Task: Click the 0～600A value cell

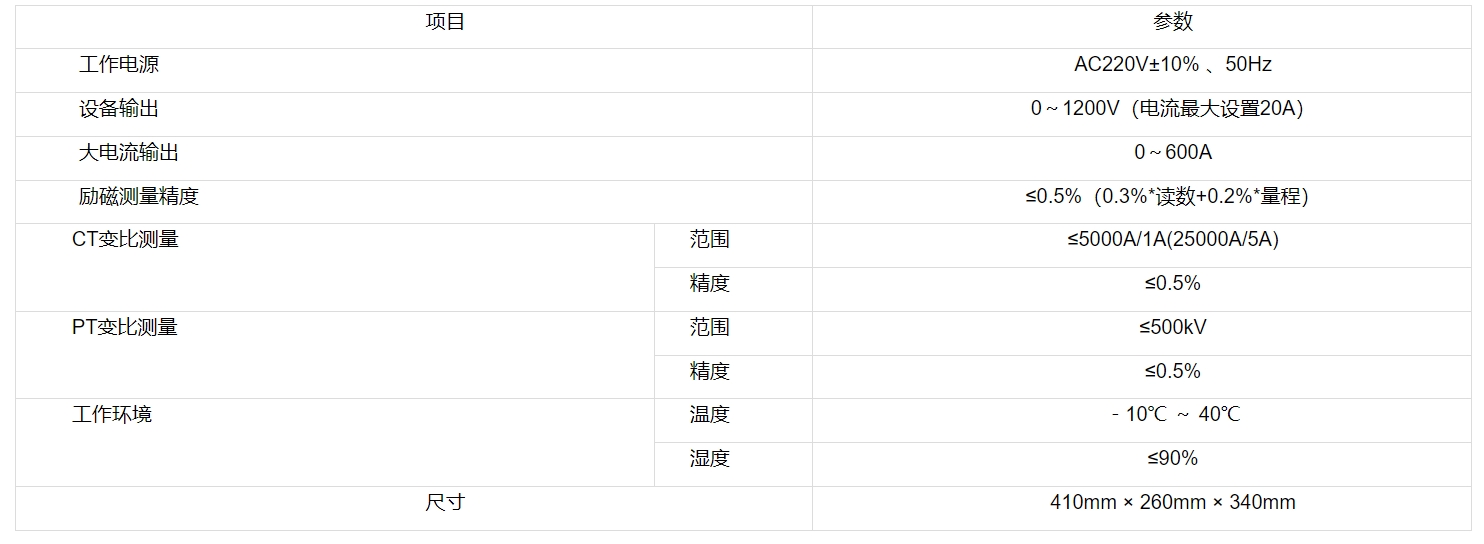Action: [1172, 153]
